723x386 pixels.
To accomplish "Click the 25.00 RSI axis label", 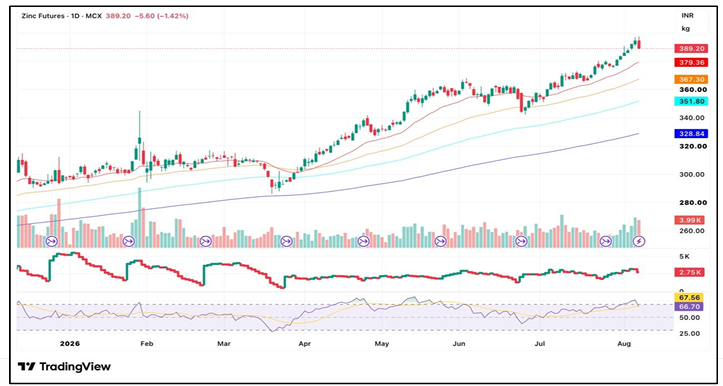I will pos(690,333).
